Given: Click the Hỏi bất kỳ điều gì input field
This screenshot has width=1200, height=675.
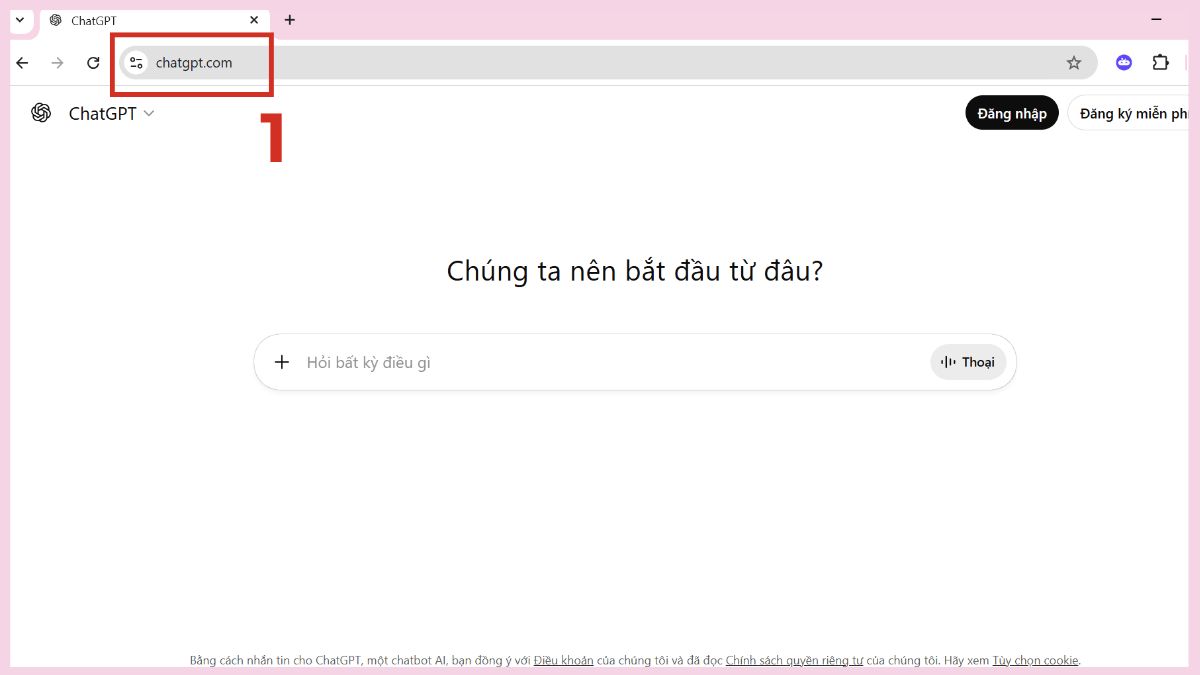Looking at the screenshot, I should click(x=500, y=361).
